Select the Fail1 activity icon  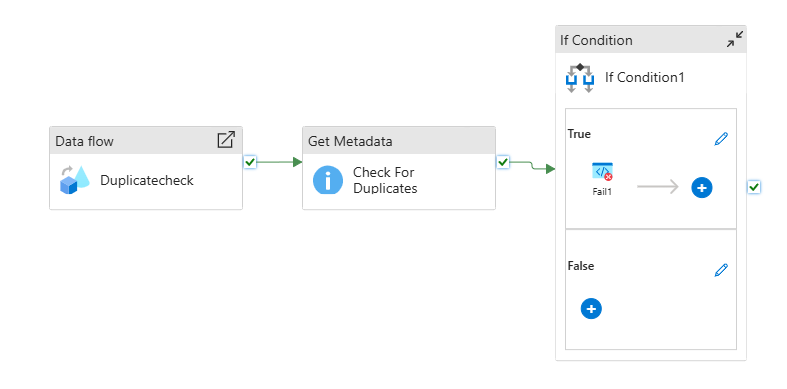(x=602, y=172)
